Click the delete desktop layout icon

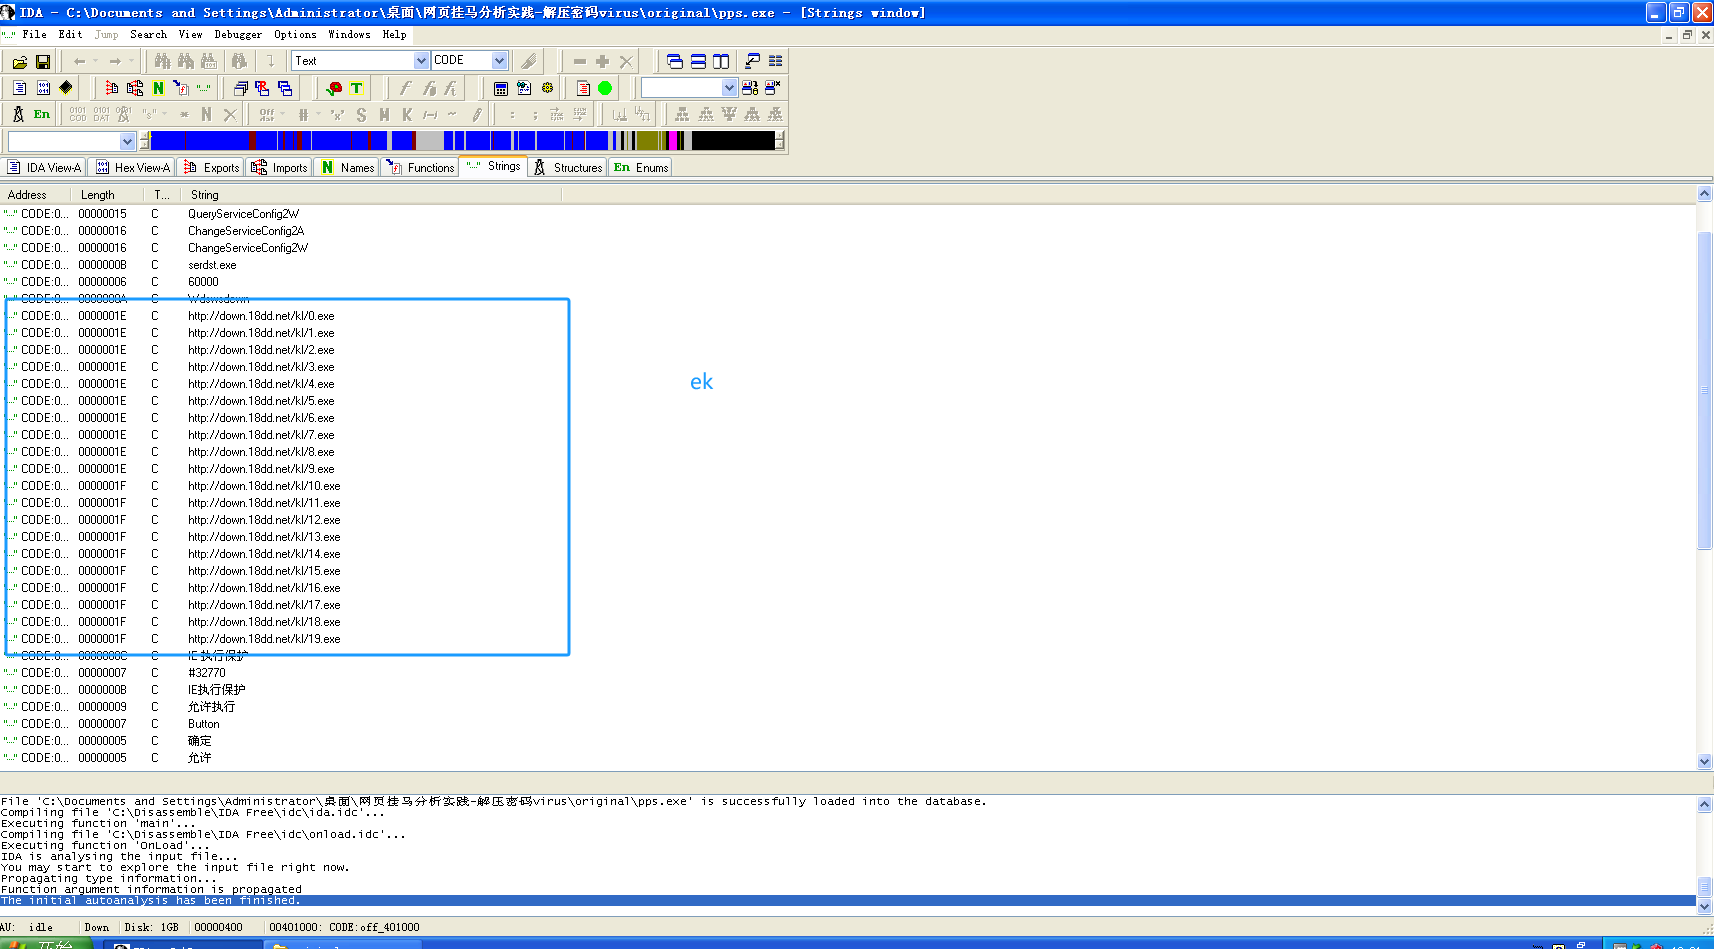click(x=773, y=88)
